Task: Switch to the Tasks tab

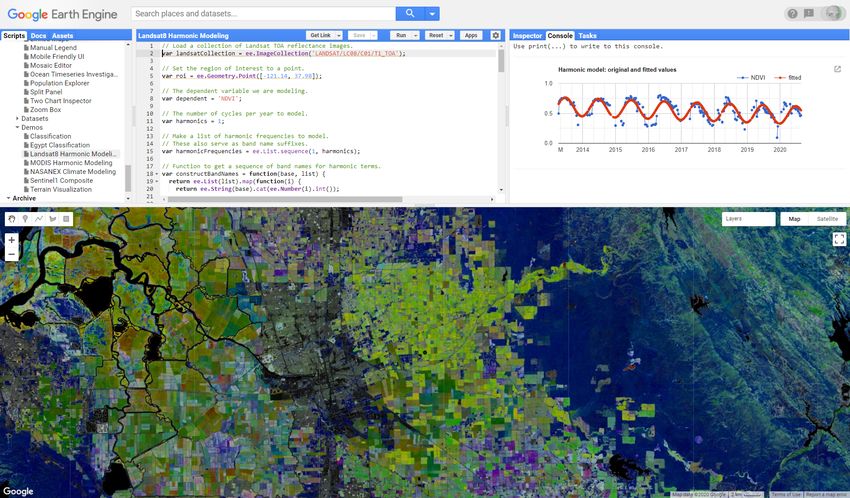Action: coord(587,36)
